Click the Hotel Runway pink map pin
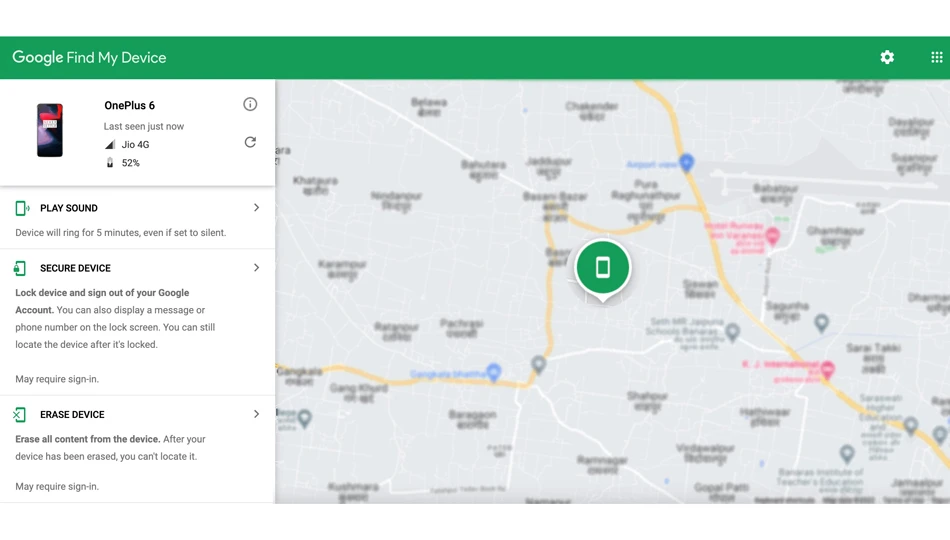The height and width of the screenshot is (540, 950). [772, 236]
